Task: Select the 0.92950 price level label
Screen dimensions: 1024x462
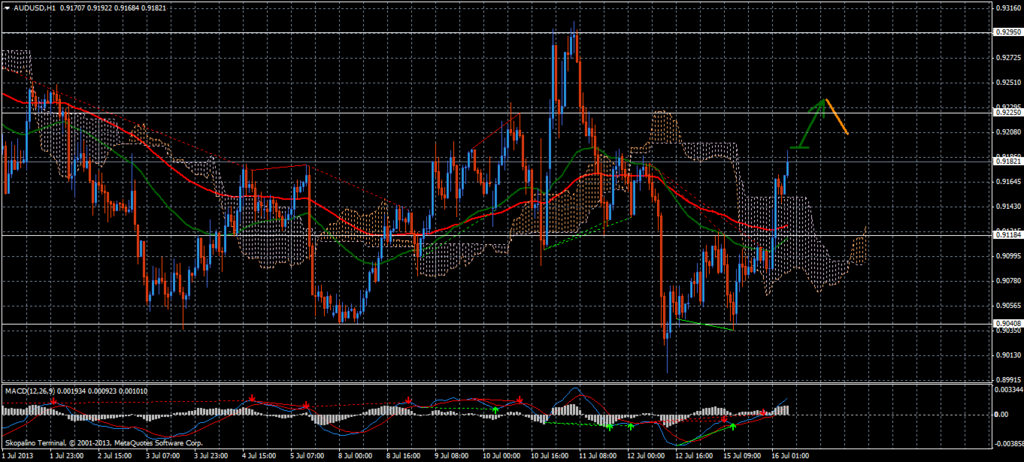Action: 1007,32
